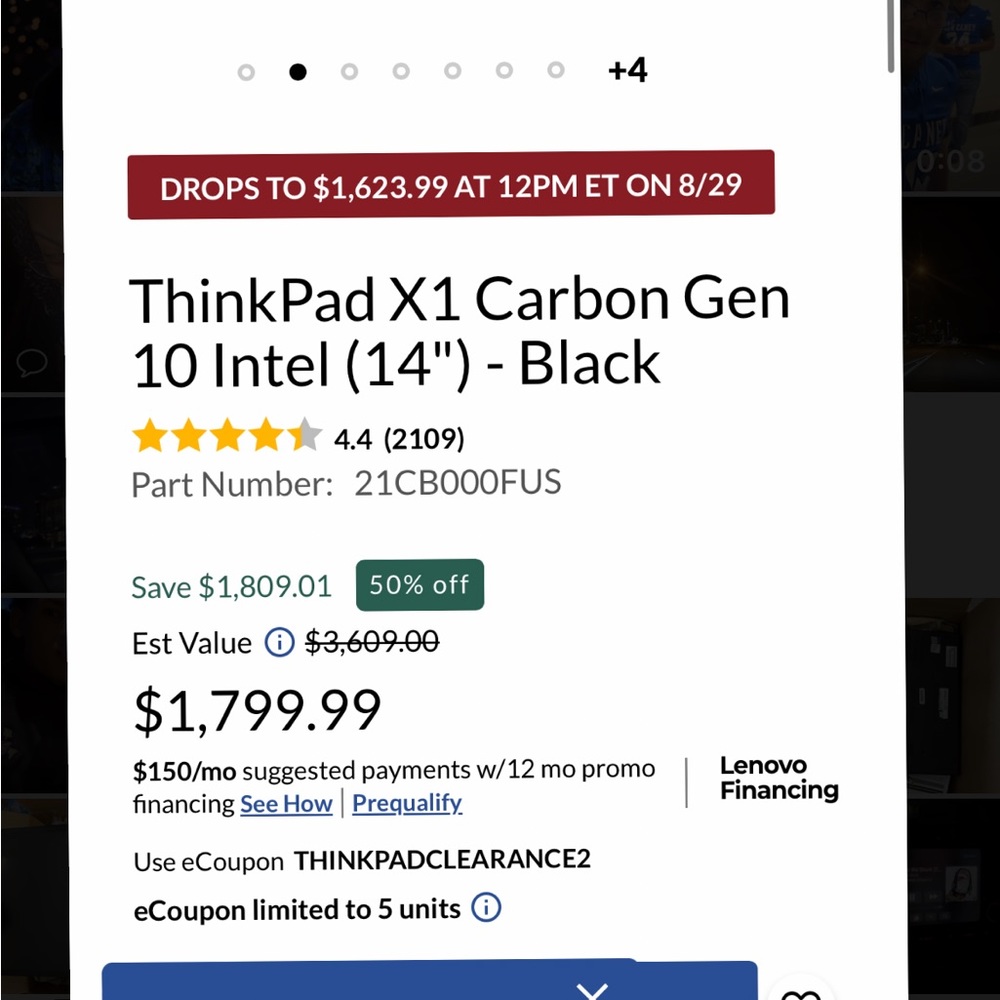
Task: Select the last carousel dot before +4
Action: [x=556, y=71]
